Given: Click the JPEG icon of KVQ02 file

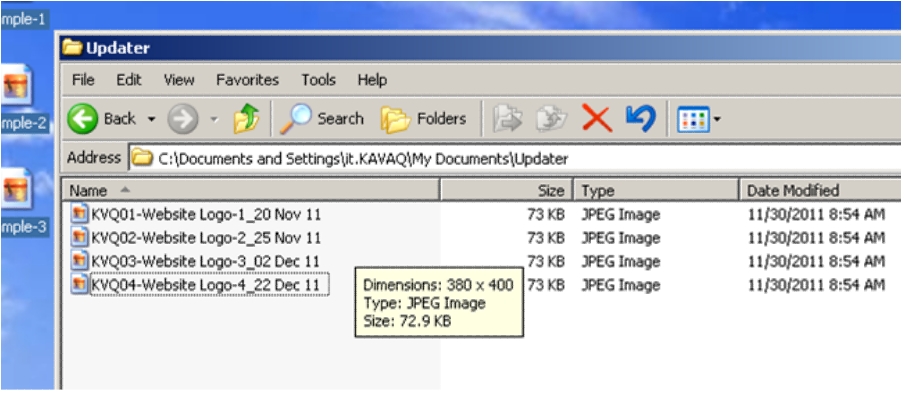Looking at the screenshot, I should (x=80, y=237).
